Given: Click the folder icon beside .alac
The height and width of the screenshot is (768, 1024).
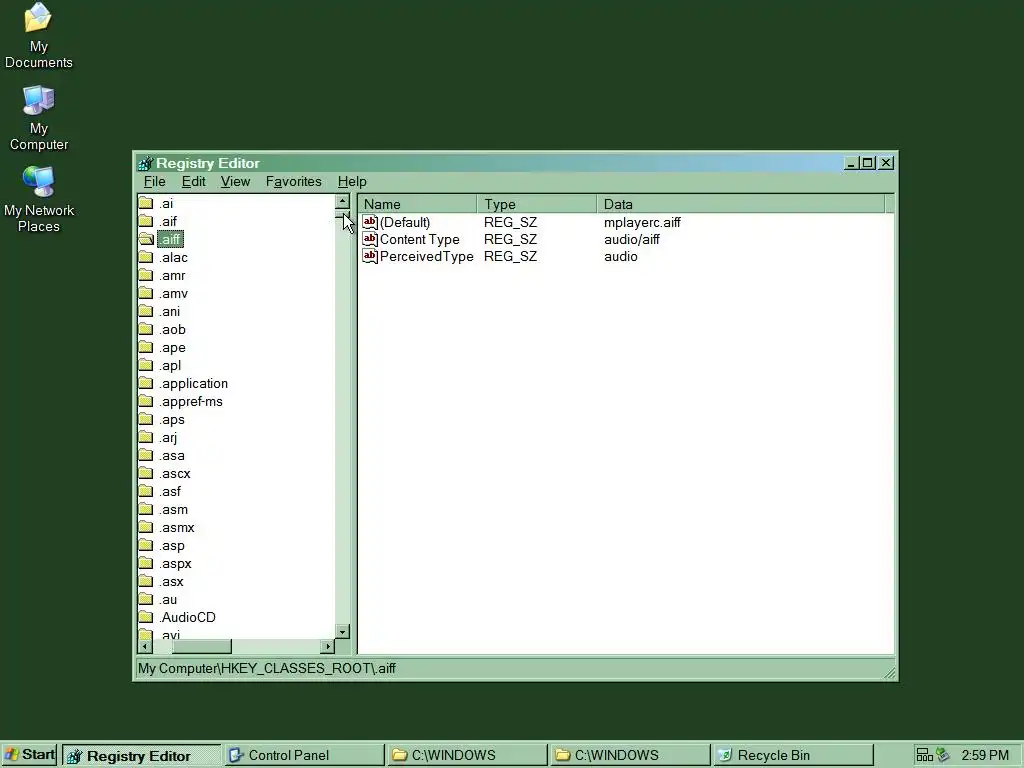Looking at the screenshot, I should [146, 257].
